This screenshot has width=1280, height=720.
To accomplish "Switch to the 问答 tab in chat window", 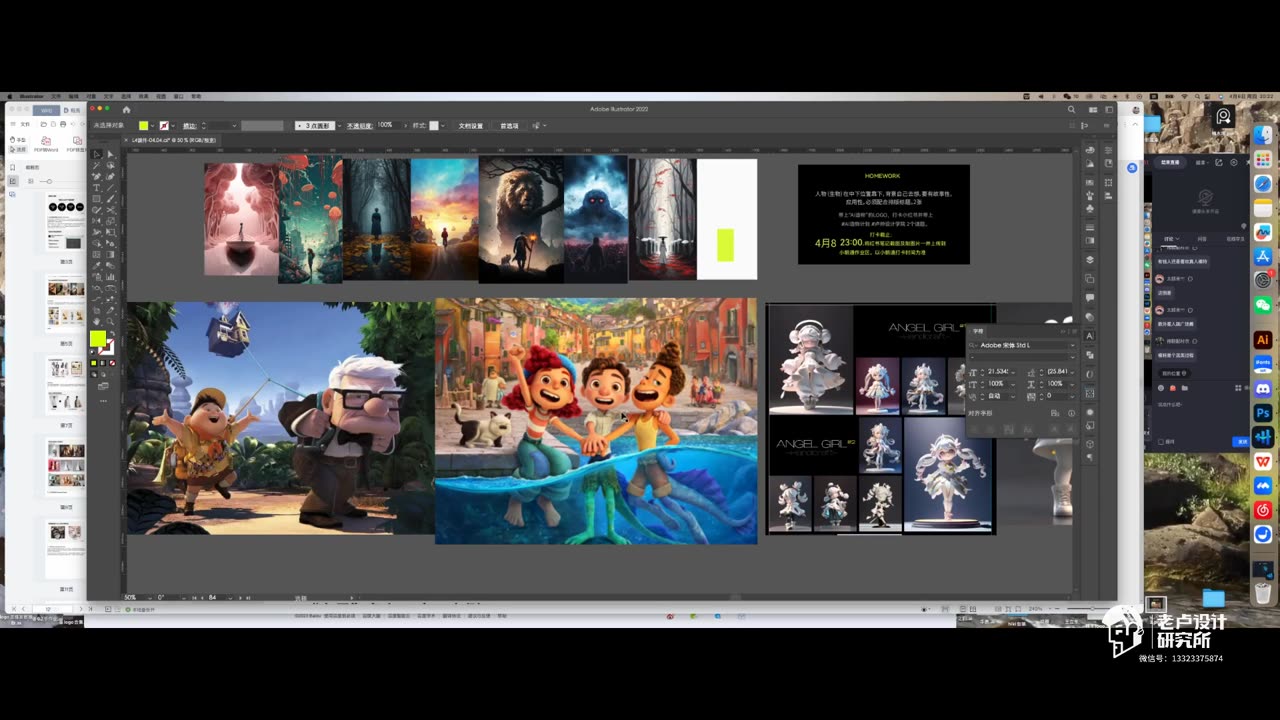I will pyautogui.click(x=1202, y=239).
